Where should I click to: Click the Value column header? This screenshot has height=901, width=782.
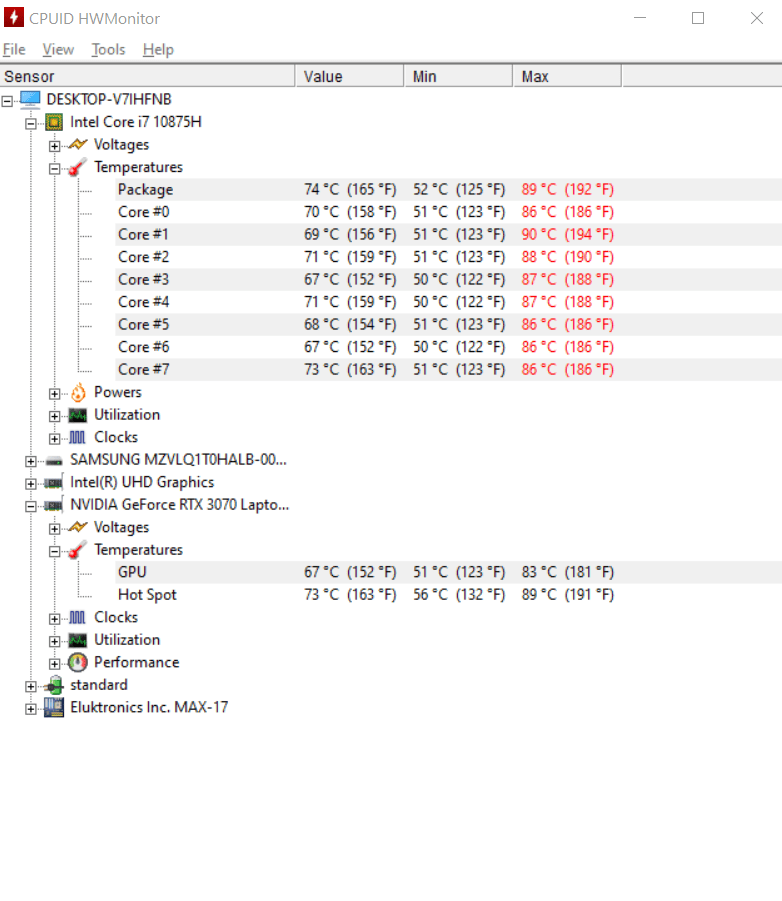pyautogui.click(x=350, y=76)
